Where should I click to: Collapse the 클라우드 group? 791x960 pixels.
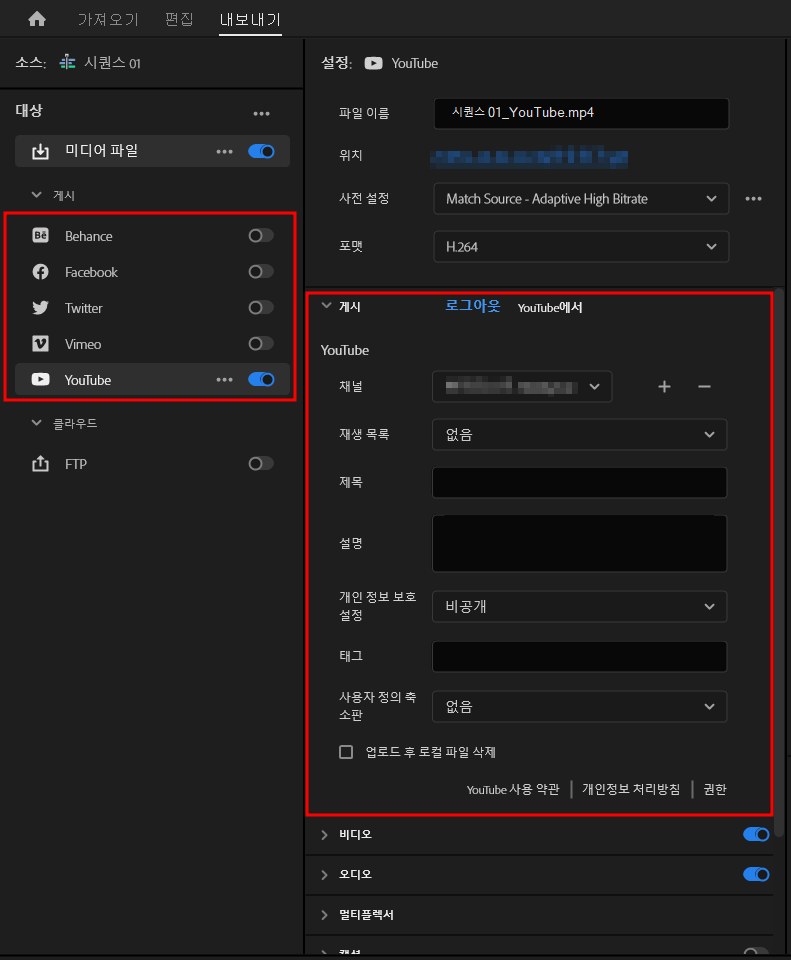pos(37,423)
